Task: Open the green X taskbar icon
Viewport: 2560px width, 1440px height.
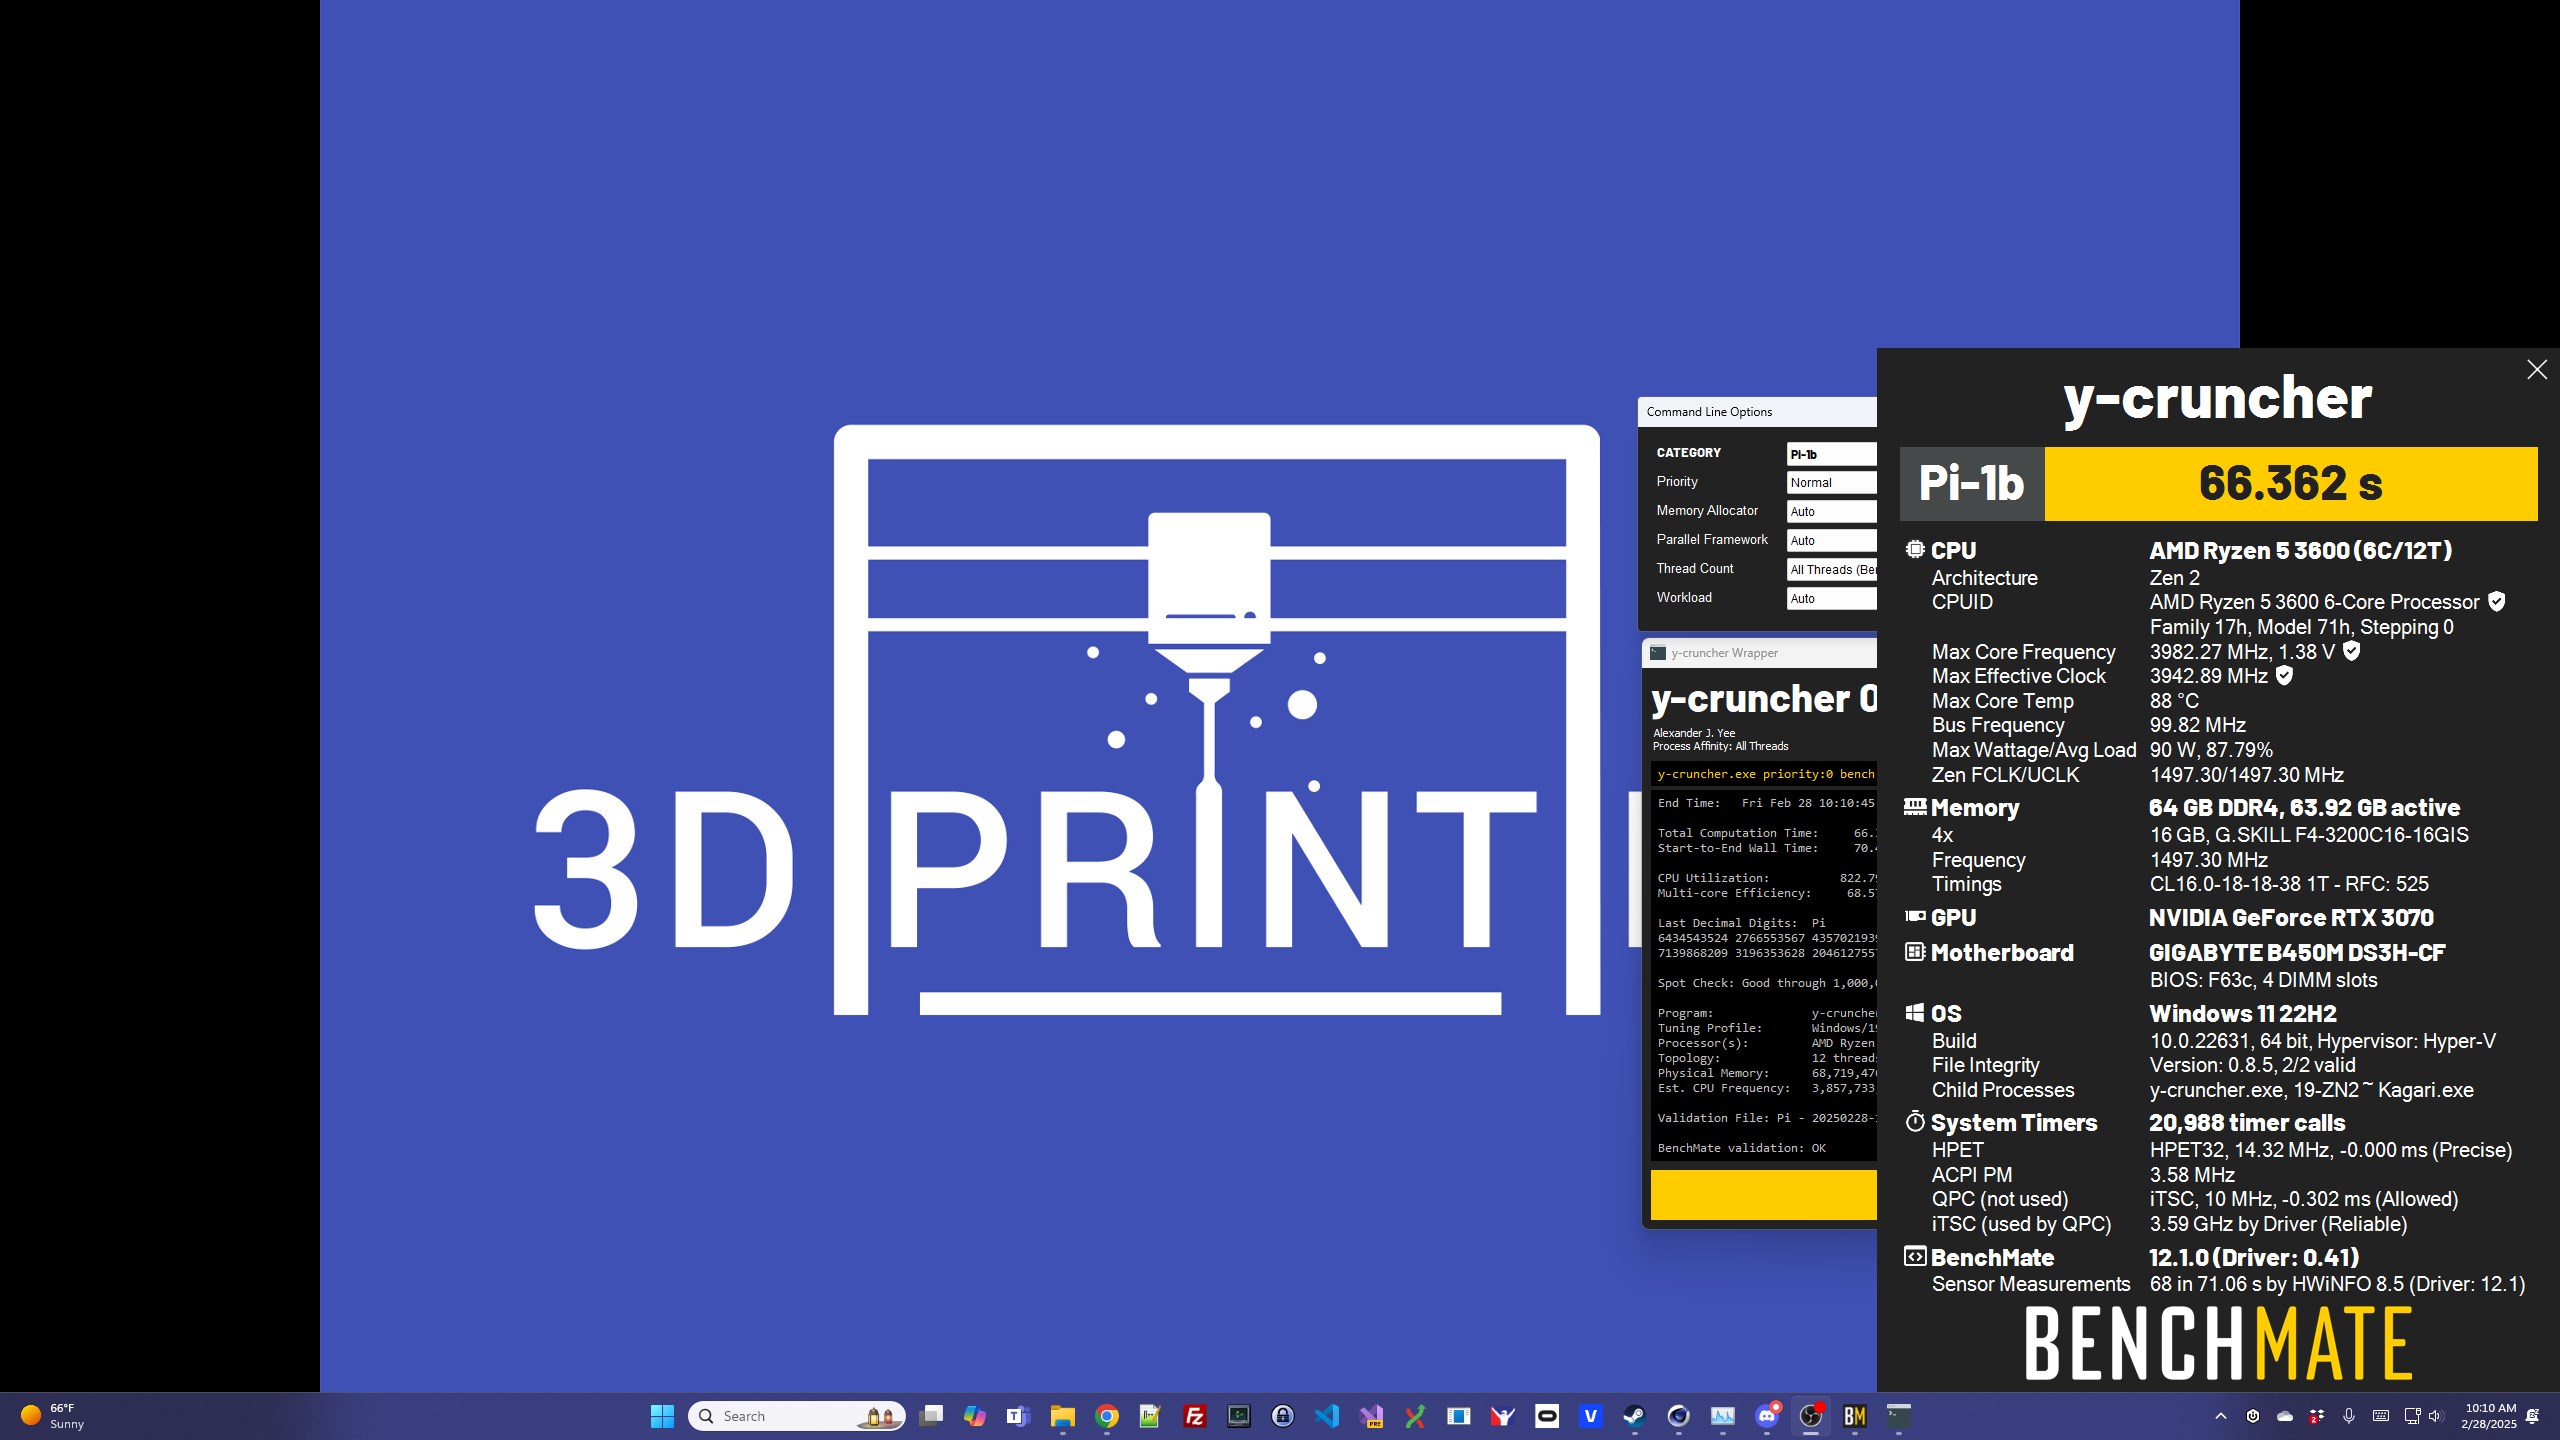Action: 1414,1416
